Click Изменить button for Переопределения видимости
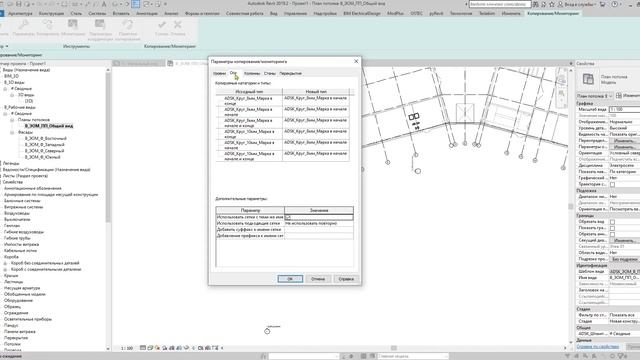Screen dimensions: 640x360 click(624, 140)
